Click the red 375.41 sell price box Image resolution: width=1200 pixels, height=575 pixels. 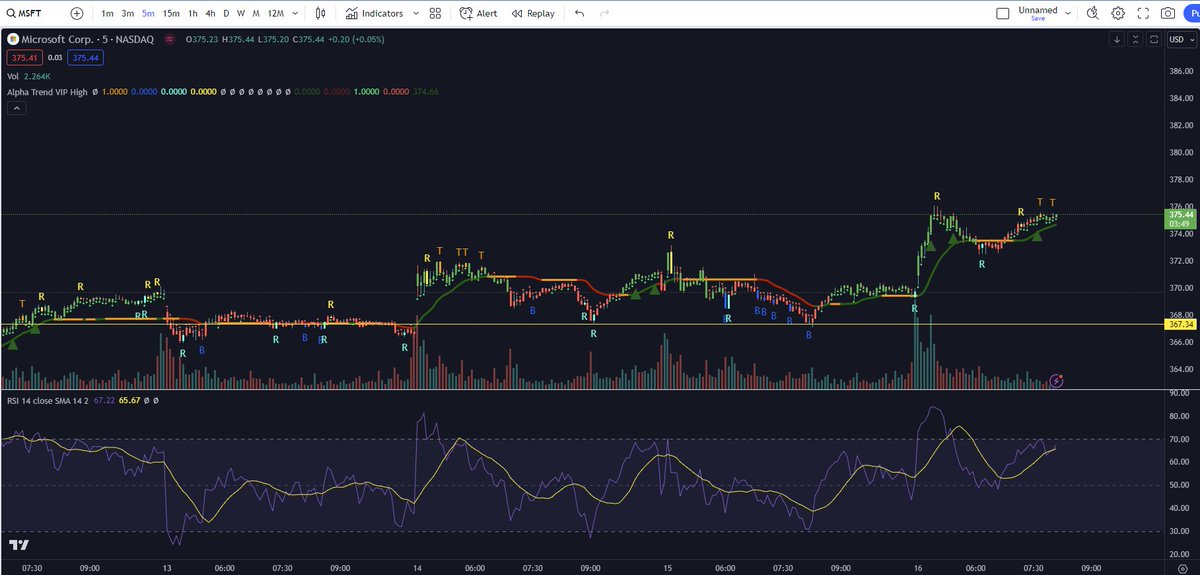pos(25,58)
